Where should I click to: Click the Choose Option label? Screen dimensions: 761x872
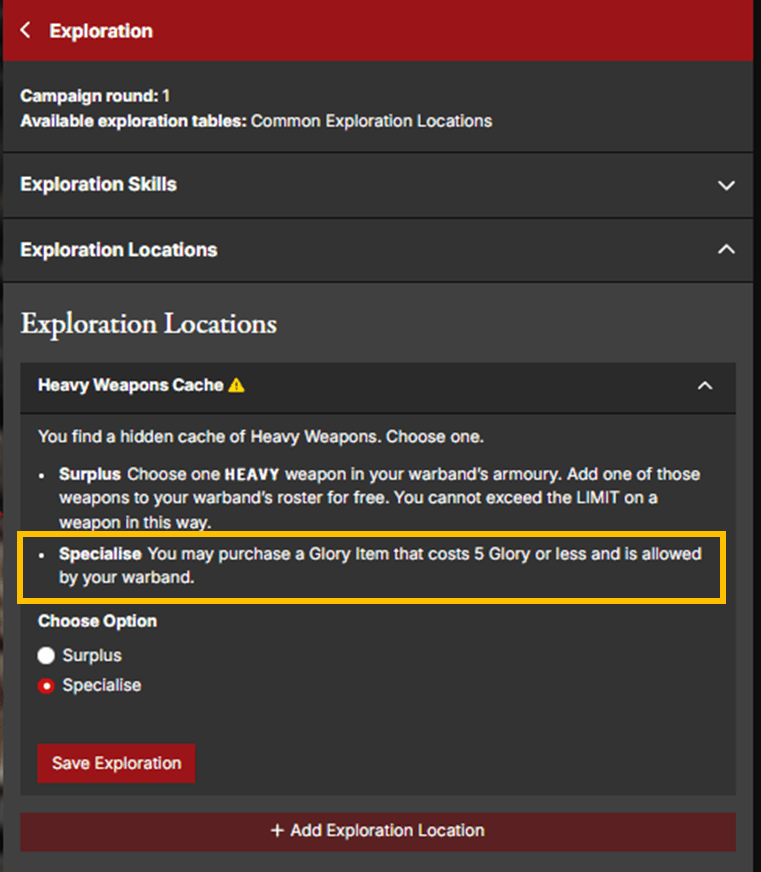point(97,621)
